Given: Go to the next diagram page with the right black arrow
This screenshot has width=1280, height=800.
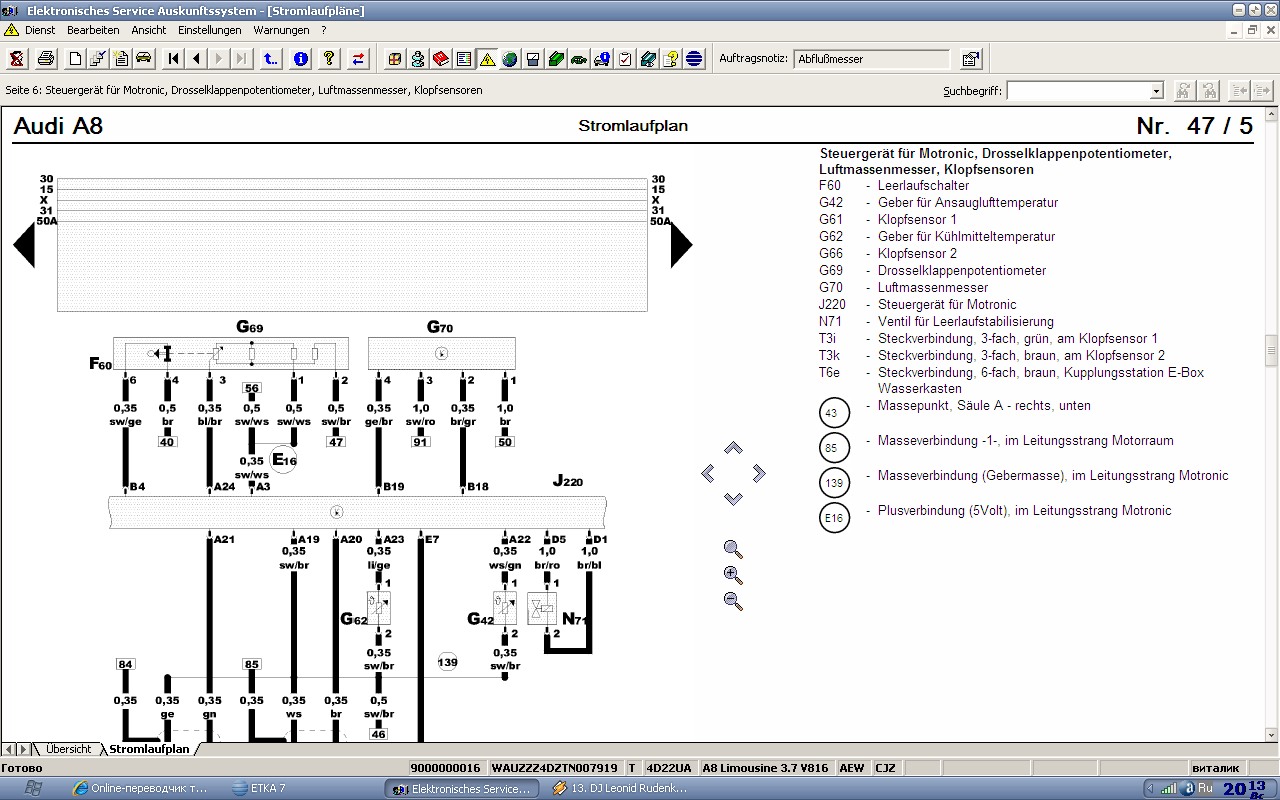Looking at the screenshot, I should point(680,245).
